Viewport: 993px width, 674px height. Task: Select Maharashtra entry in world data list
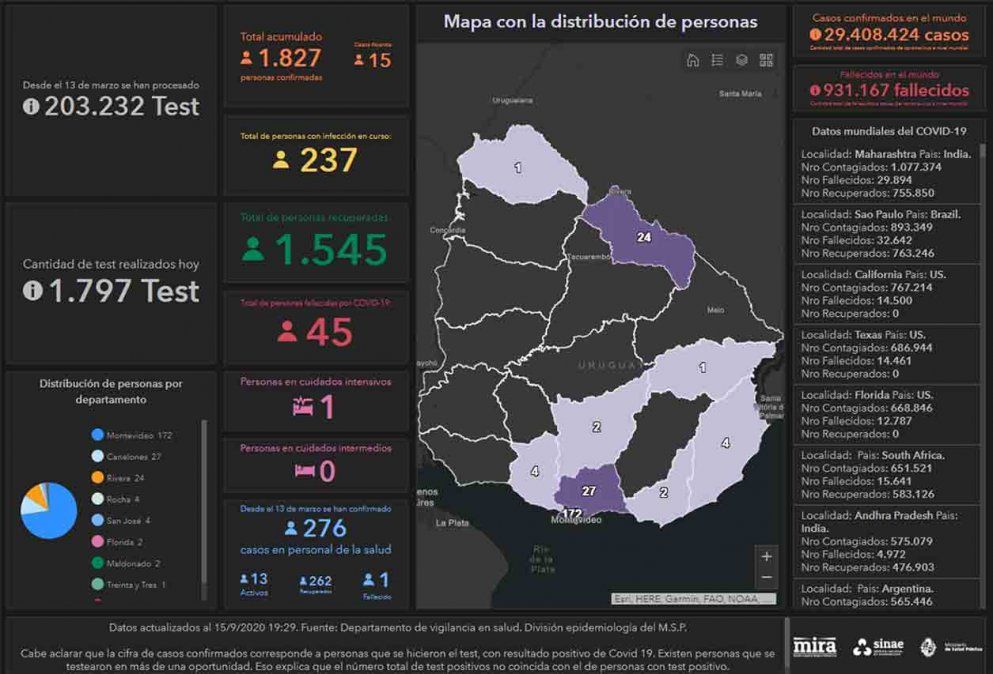point(886,173)
